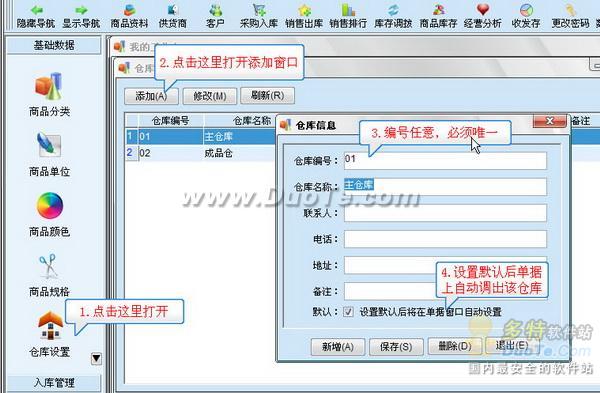Close the 仓库信息 dialog

[549, 121]
